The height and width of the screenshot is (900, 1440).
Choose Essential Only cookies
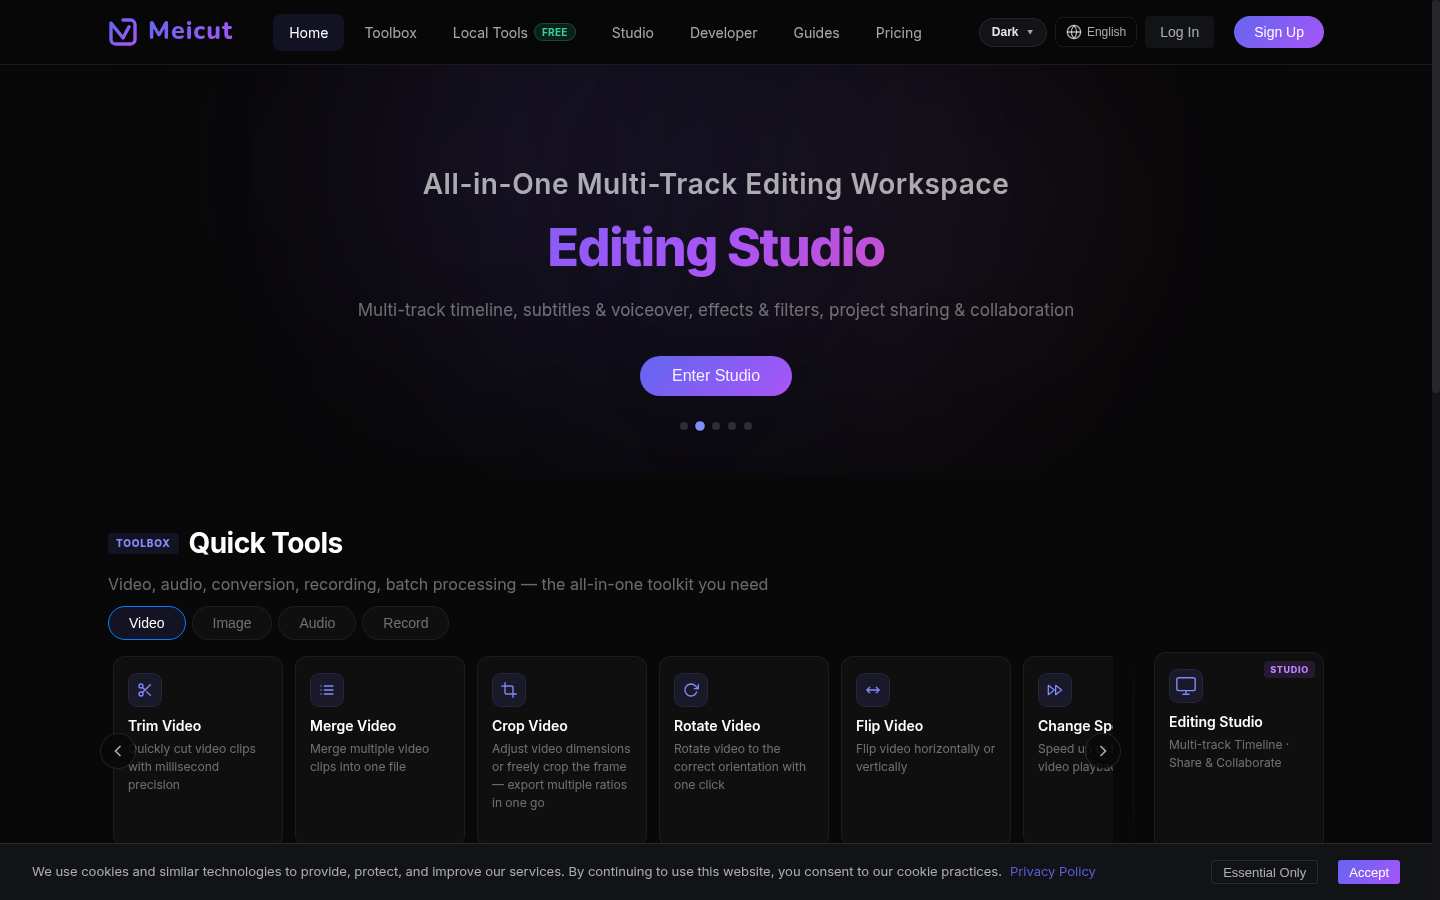coord(1264,872)
